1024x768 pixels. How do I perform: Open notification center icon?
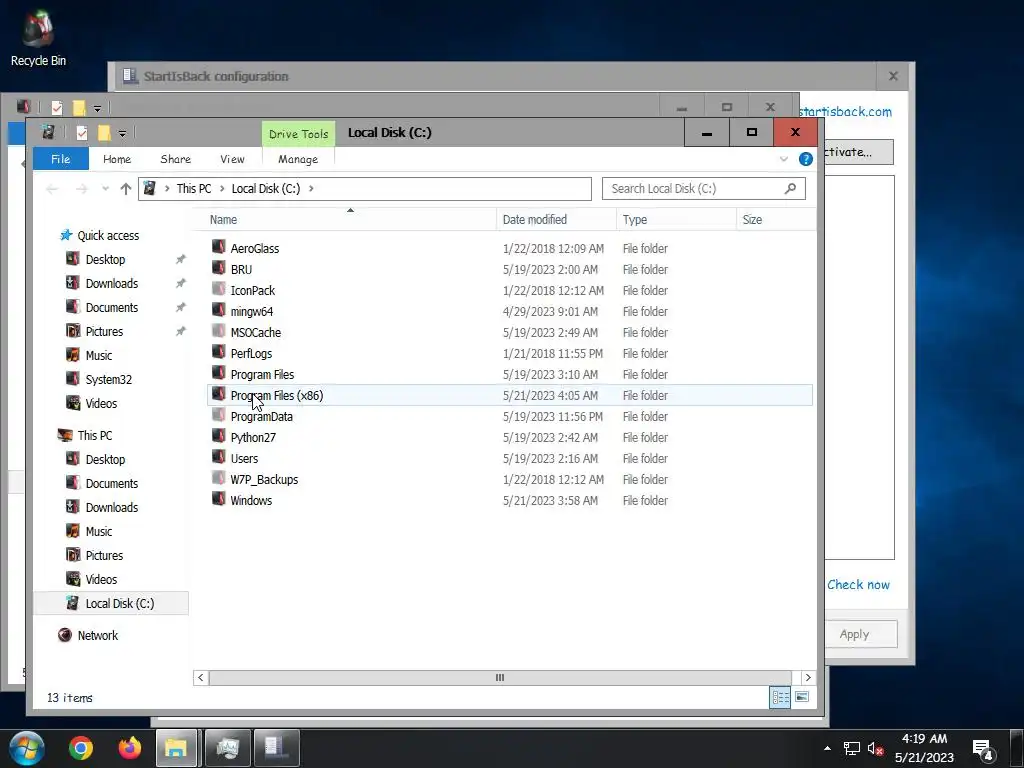[x=984, y=749]
